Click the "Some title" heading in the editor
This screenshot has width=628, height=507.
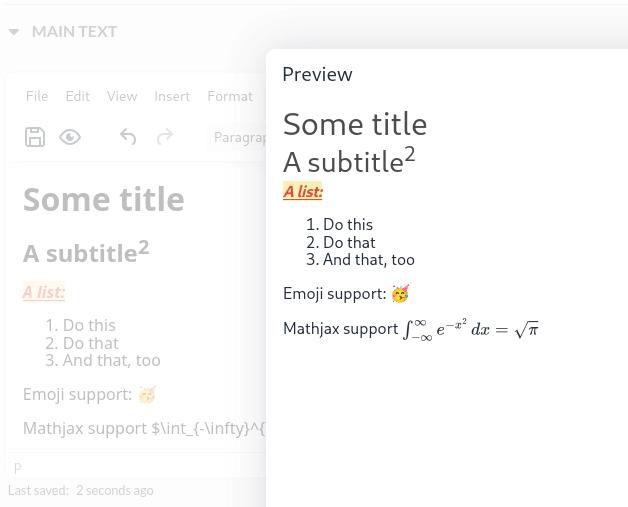click(x=103, y=200)
